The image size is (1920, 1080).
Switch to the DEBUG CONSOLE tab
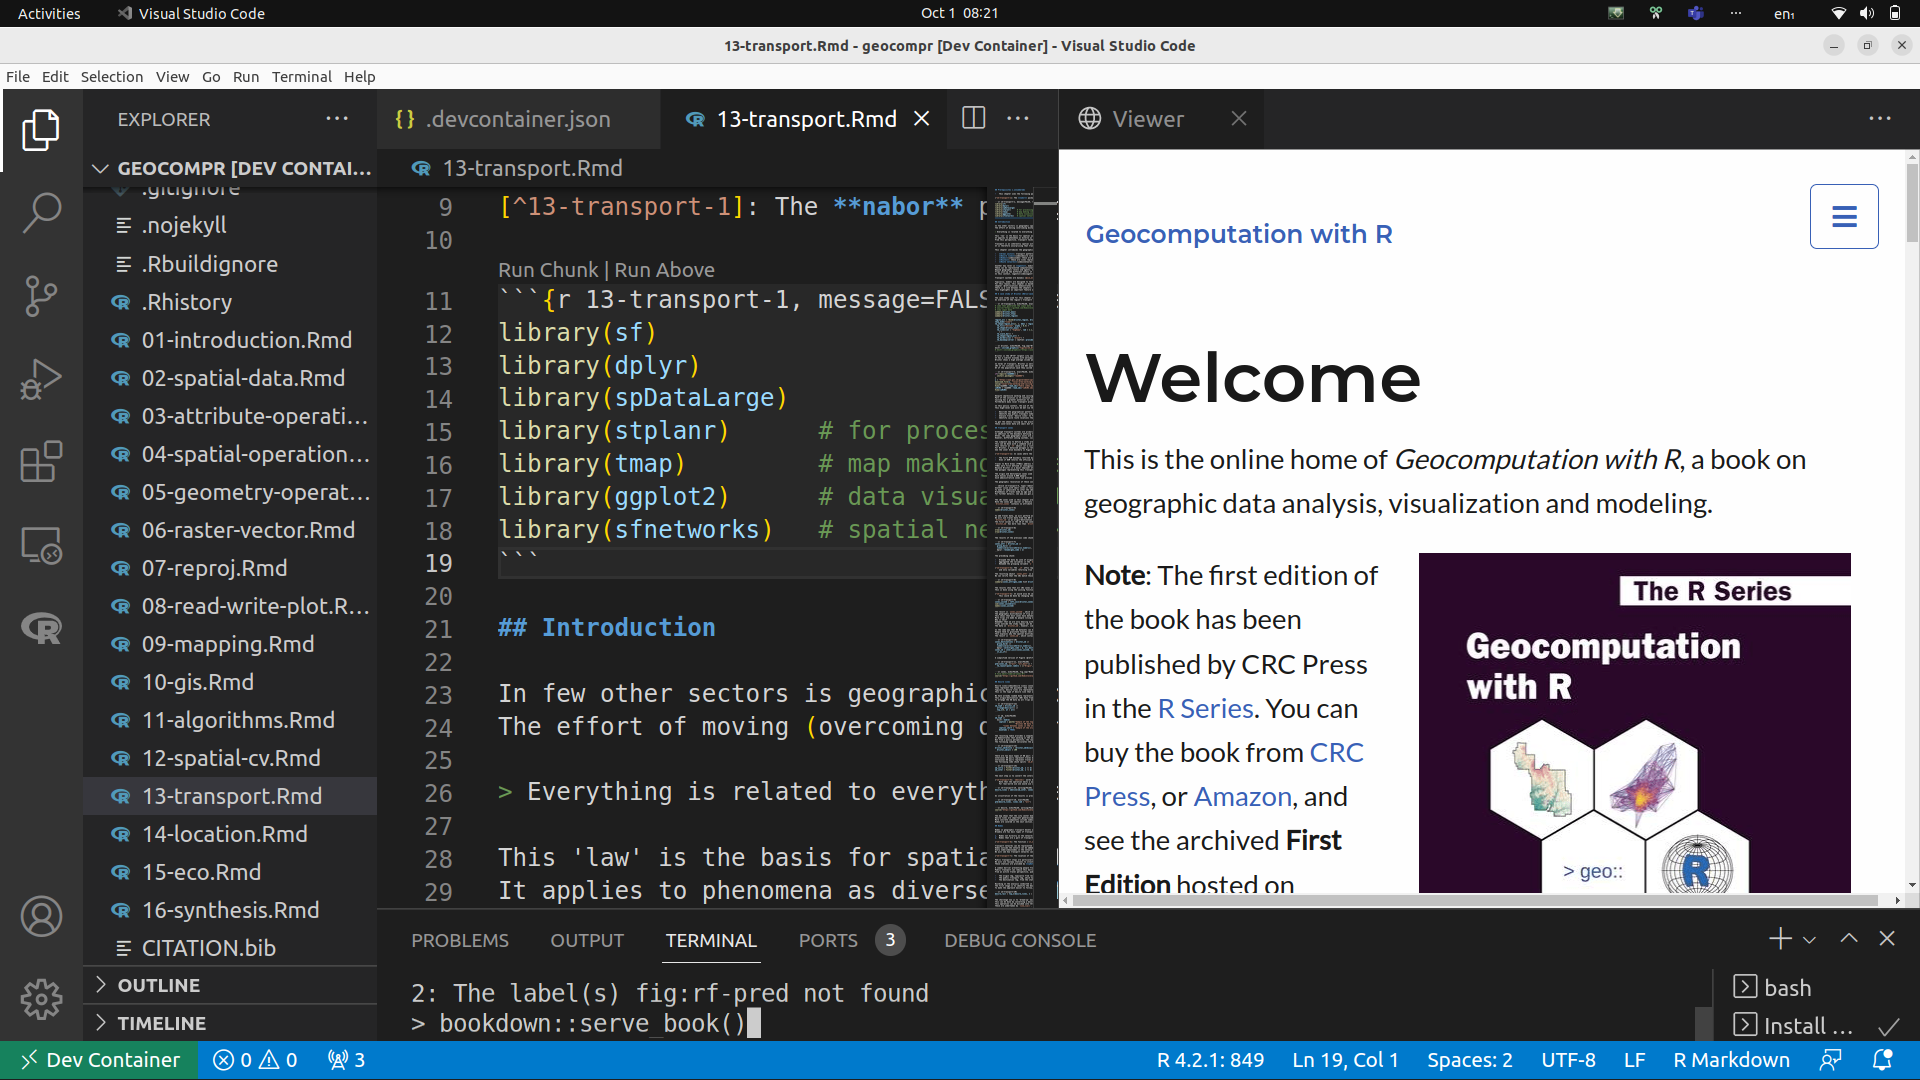(1020, 941)
